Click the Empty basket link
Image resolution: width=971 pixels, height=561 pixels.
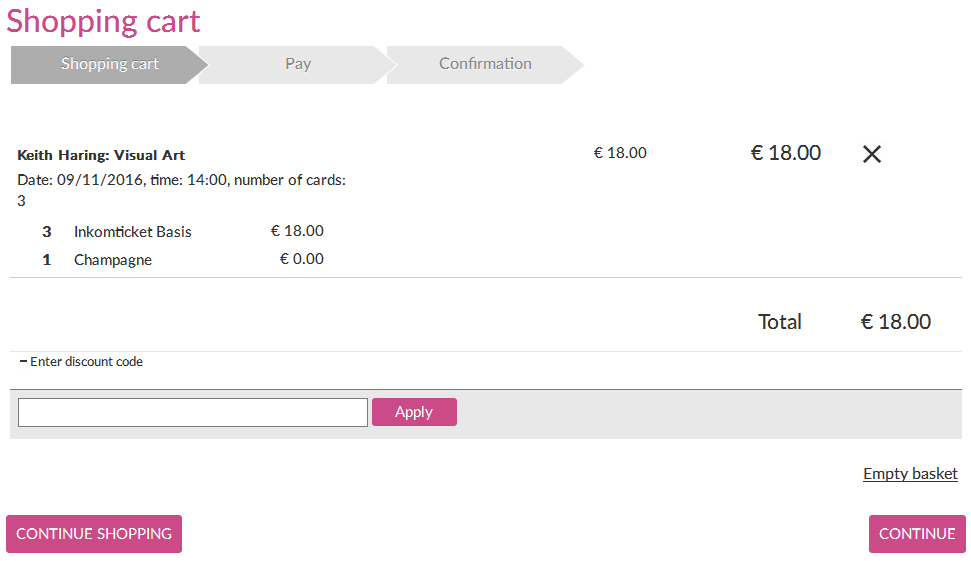coord(910,474)
